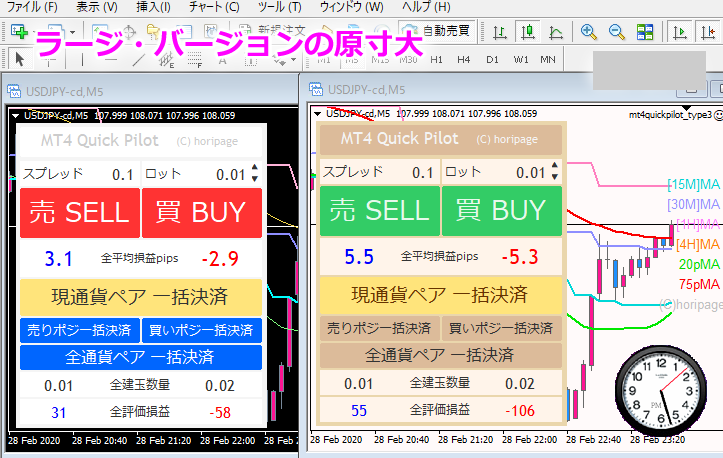Open the ウィンドウ (W) menu
Screen dimensions: 723x458
(351, 7)
